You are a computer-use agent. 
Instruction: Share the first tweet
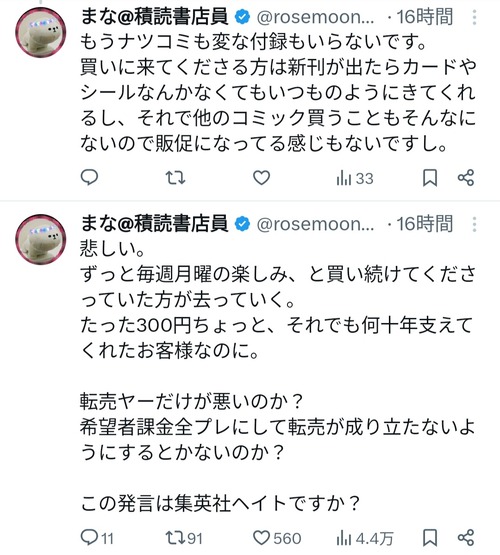(466, 178)
